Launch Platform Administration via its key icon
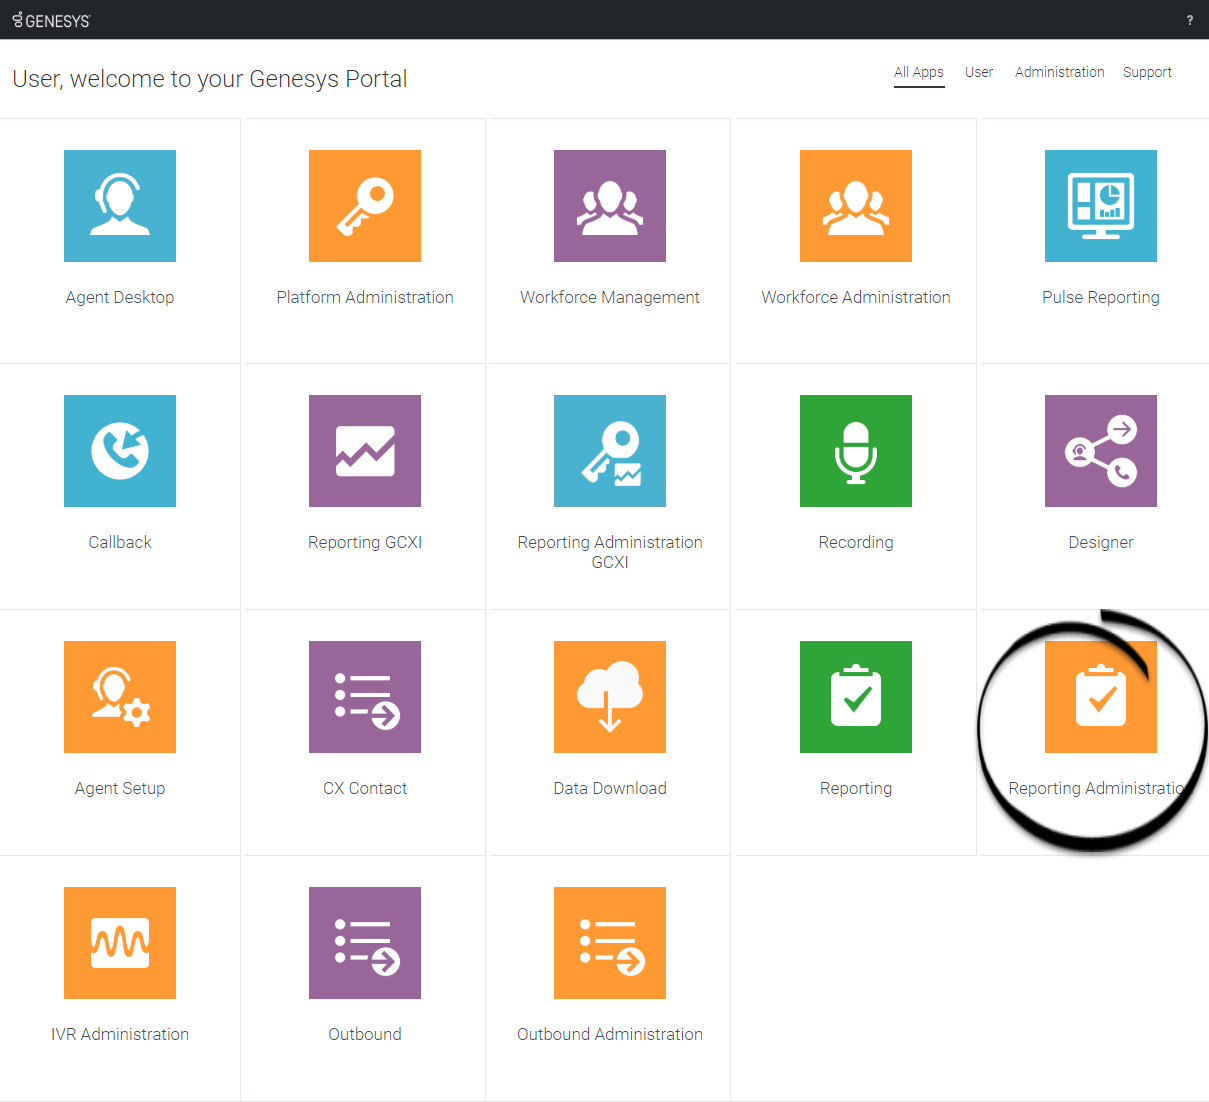 coord(365,206)
